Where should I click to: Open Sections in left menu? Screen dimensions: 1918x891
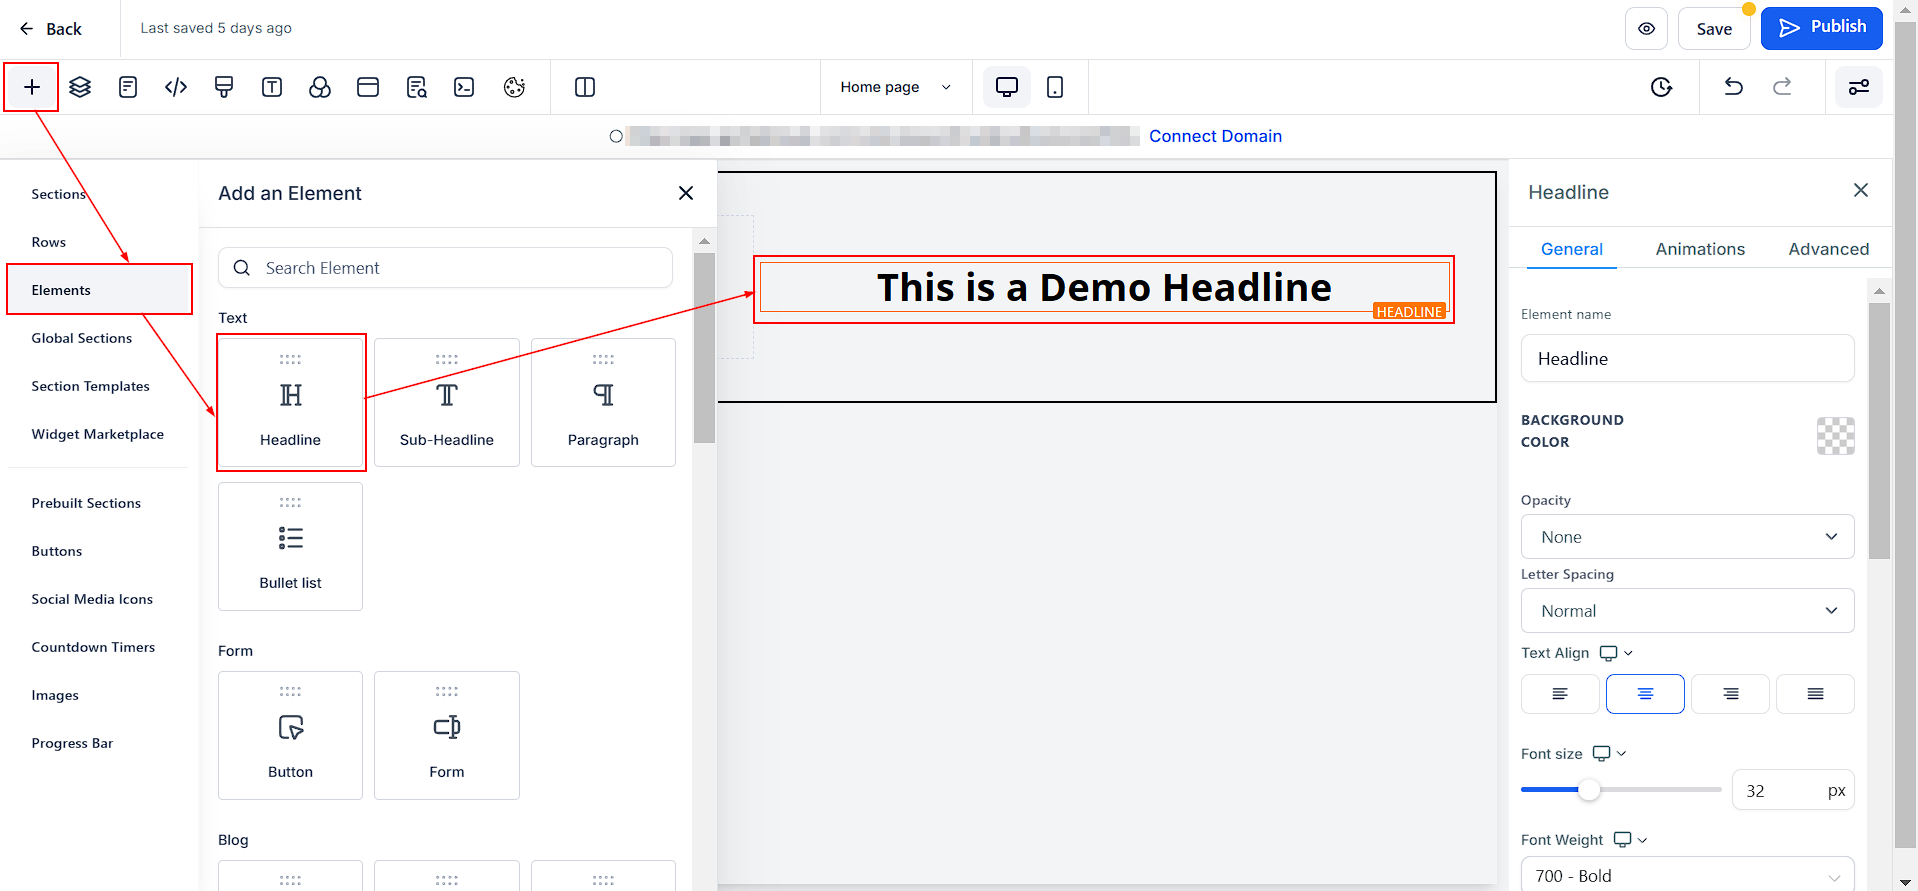click(58, 194)
